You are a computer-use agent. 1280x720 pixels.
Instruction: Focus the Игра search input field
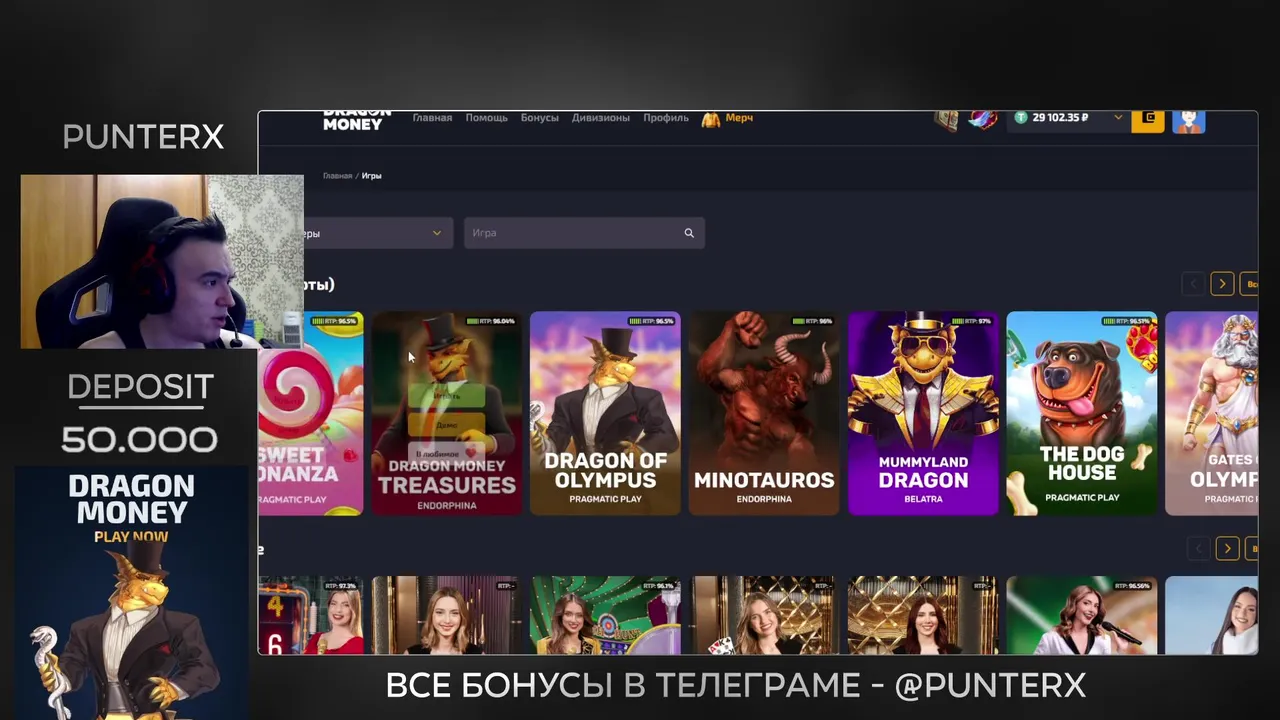[x=584, y=233]
